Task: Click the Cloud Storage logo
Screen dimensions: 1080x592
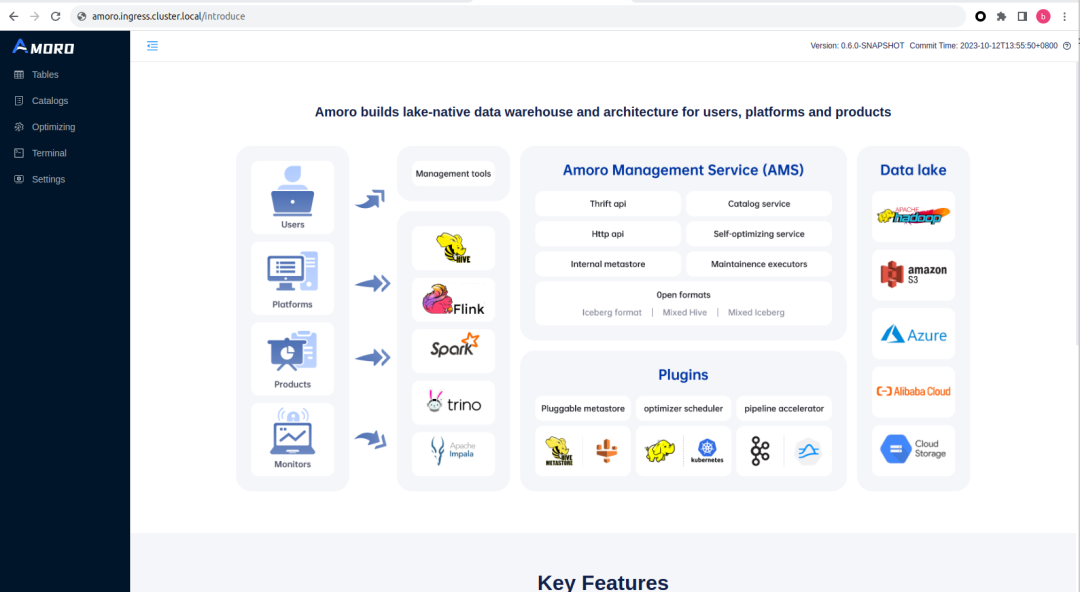Action: point(913,449)
